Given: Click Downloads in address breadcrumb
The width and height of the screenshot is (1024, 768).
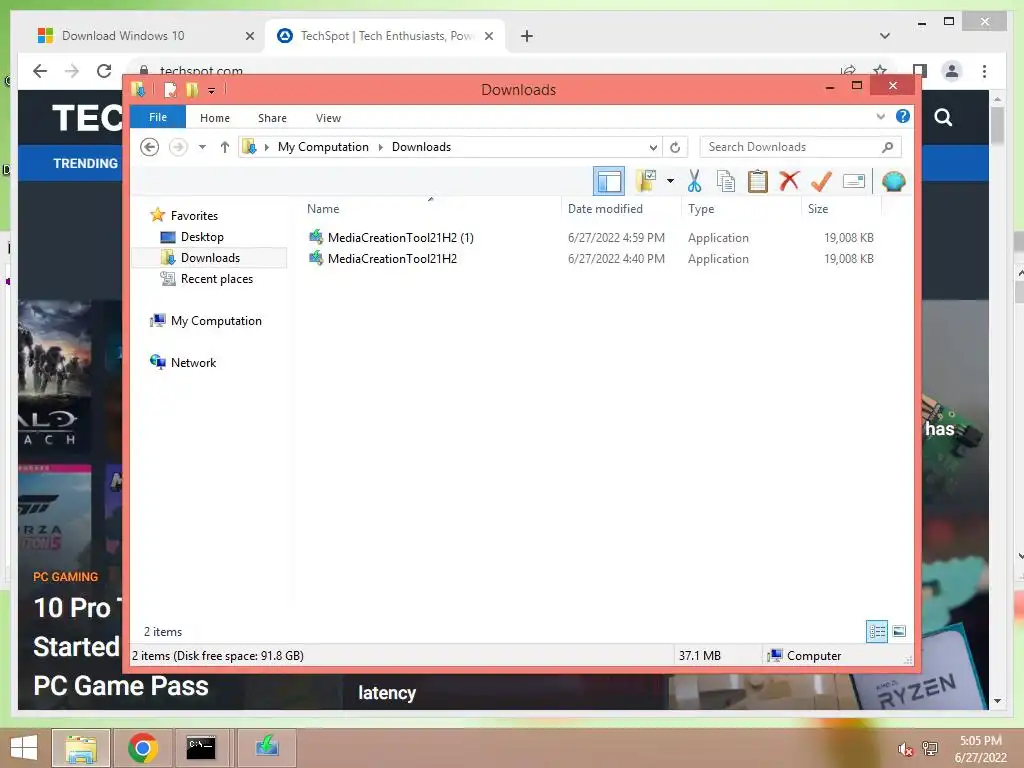Looking at the screenshot, I should click(421, 147).
